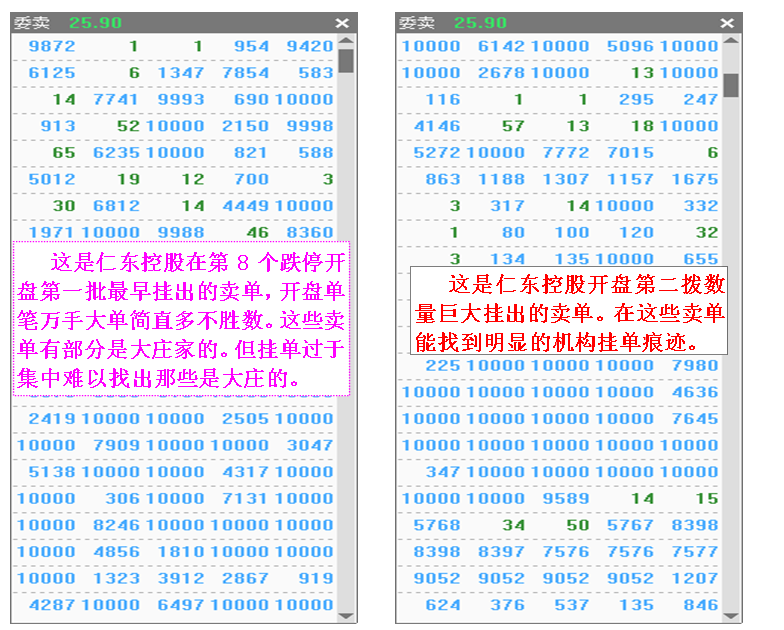Pick the order cell reading 6125
Image resolution: width=784 pixels, height=630 pixels.
(52, 73)
